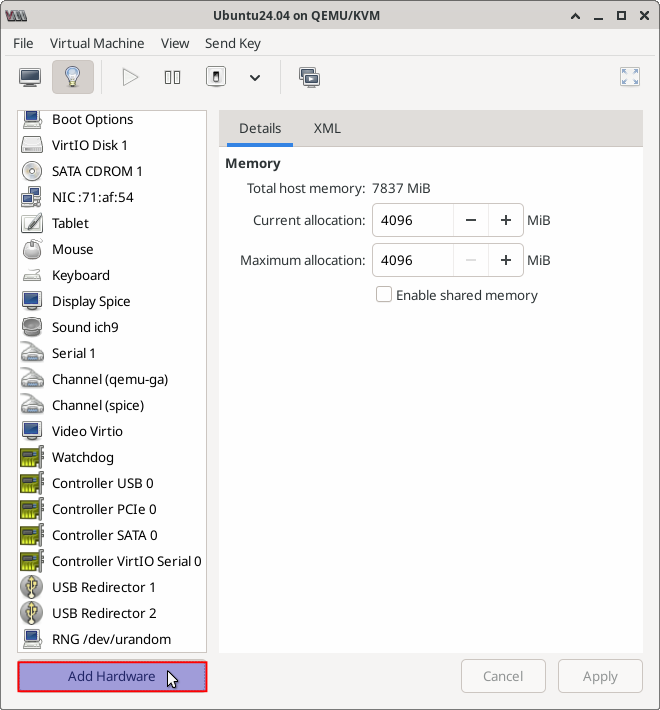This screenshot has width=660, height=710.
Task: Increase current allocation with plus button
Action: point(506,220)
